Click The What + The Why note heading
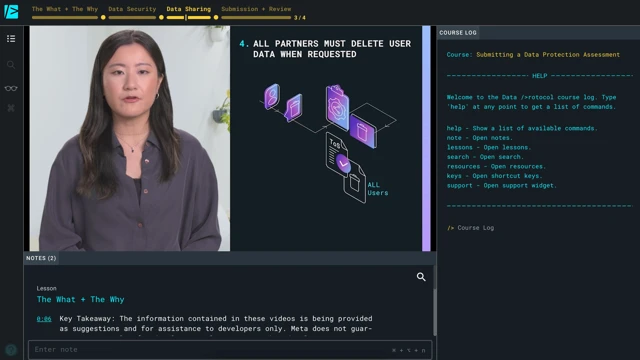640x360 pixels. point(80,300)
